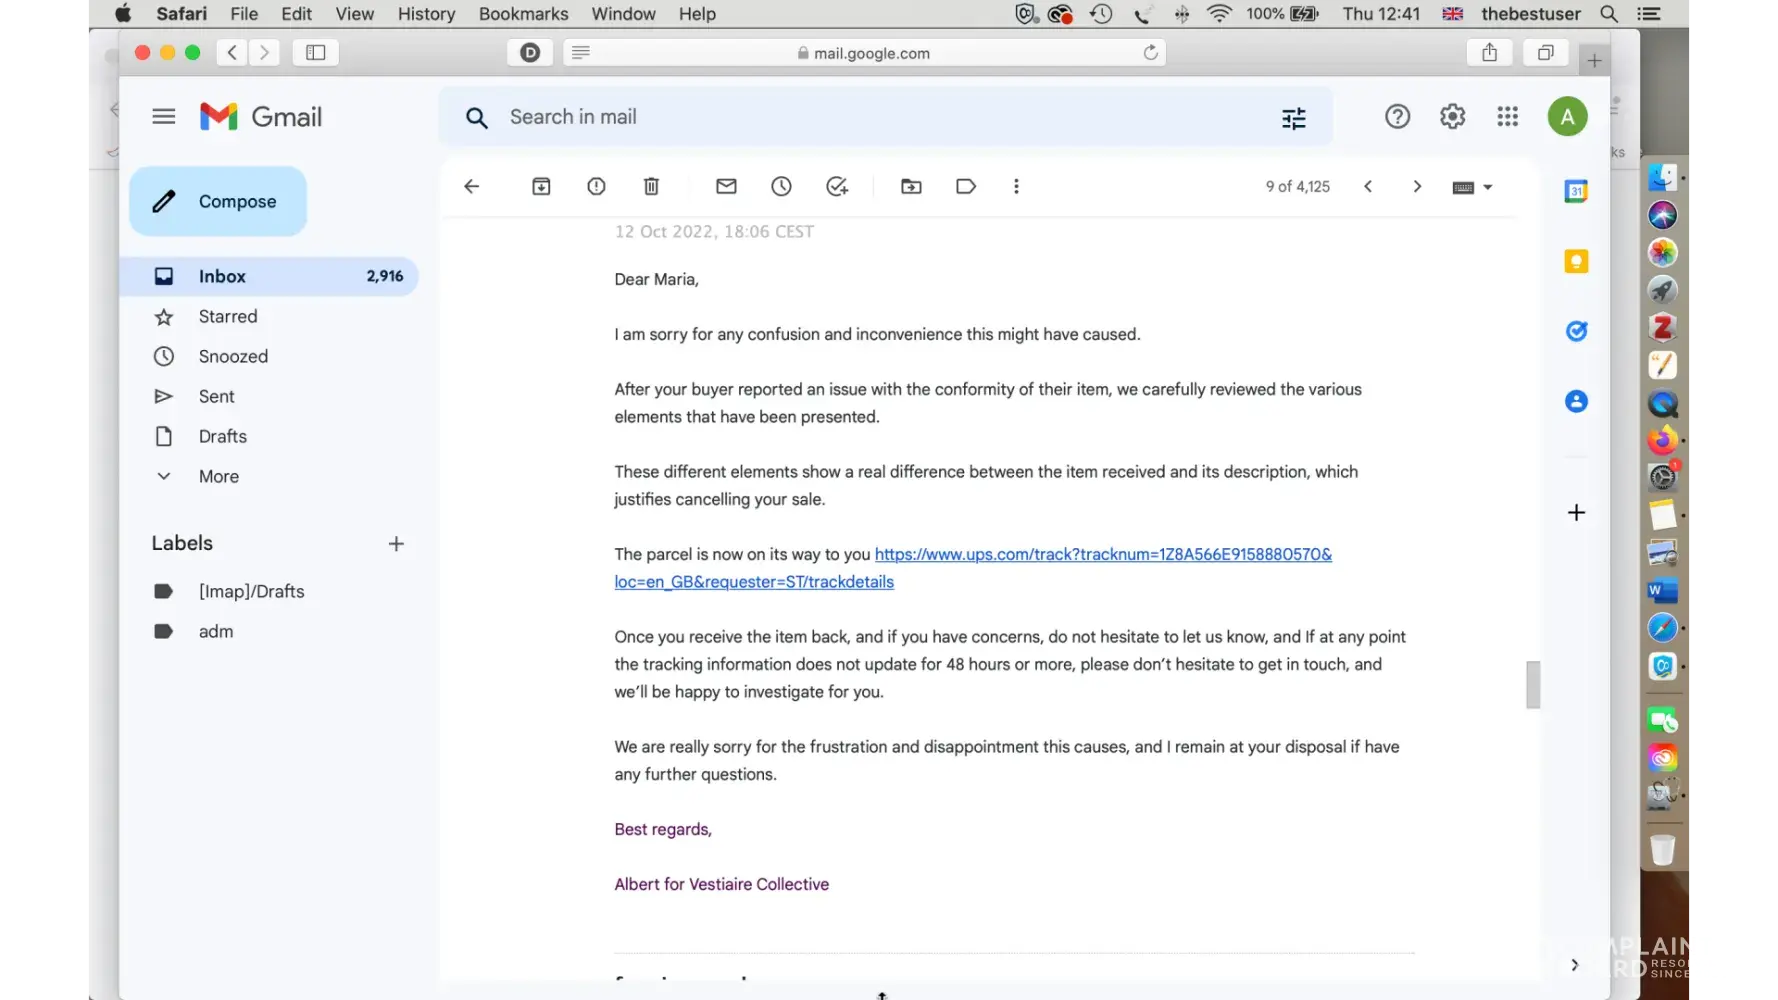Show the newer email arrow
This screenshot has height=1000, width=1778.
coord(1368,186)
